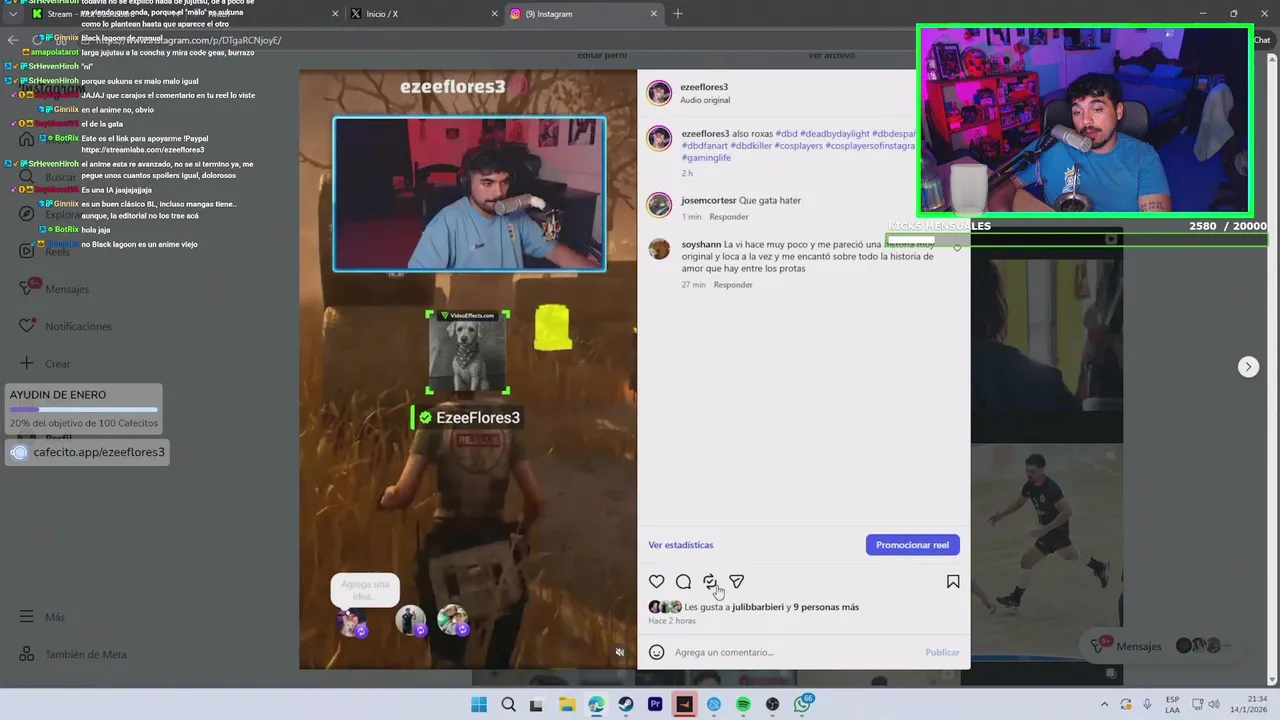Open the floating Mensajes panel

click(x=1160, y=646)
